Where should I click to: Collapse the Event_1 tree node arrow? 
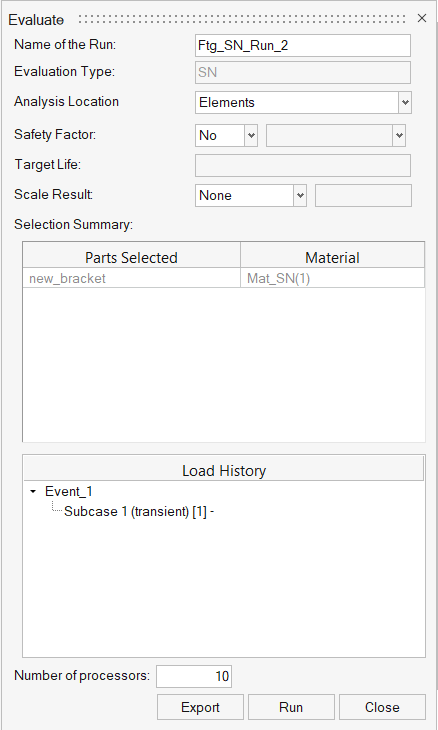pyautogui.click(x=33, y=492)
